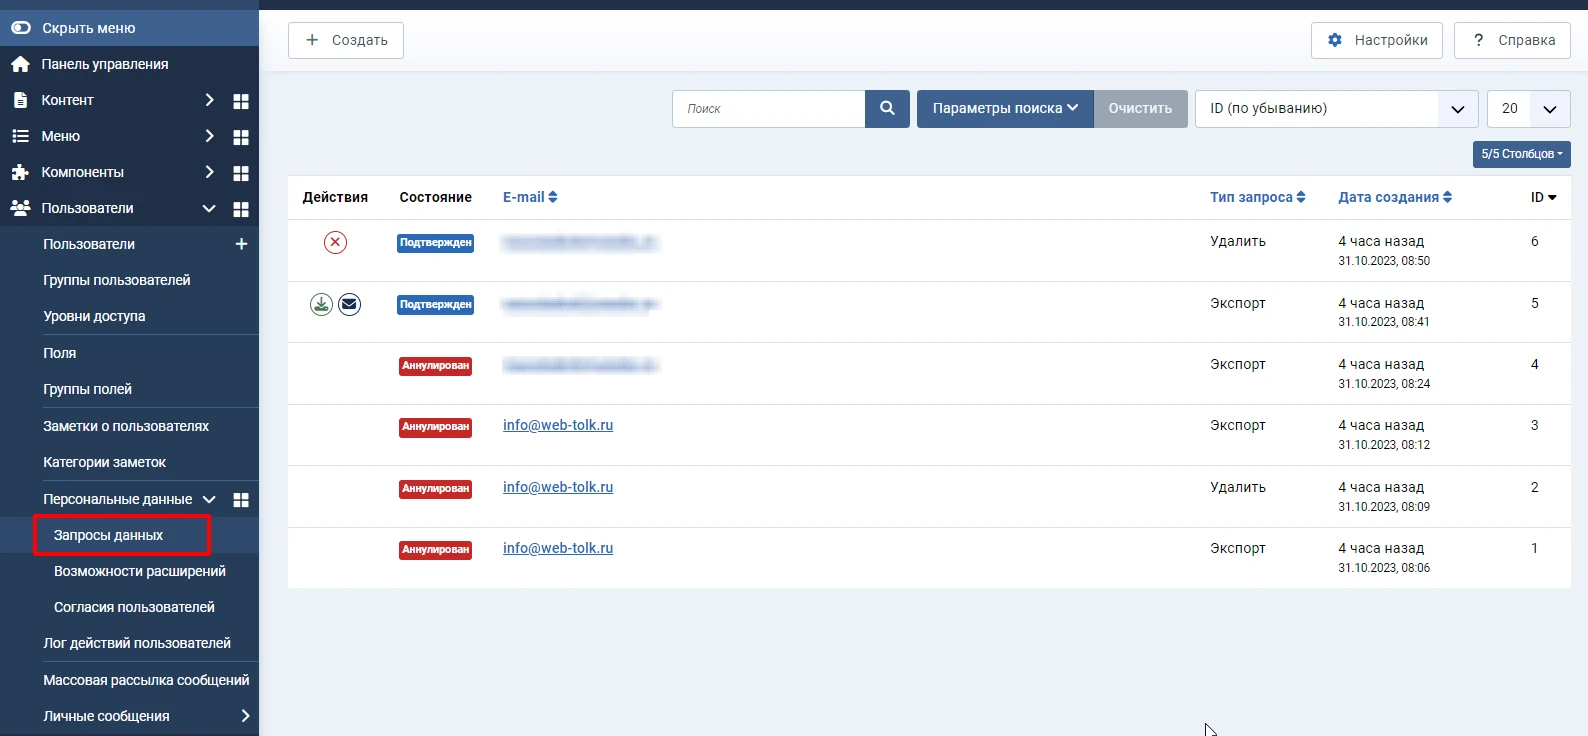
Task: Open Массовая рассылка сообщений item
Action: 146,680
